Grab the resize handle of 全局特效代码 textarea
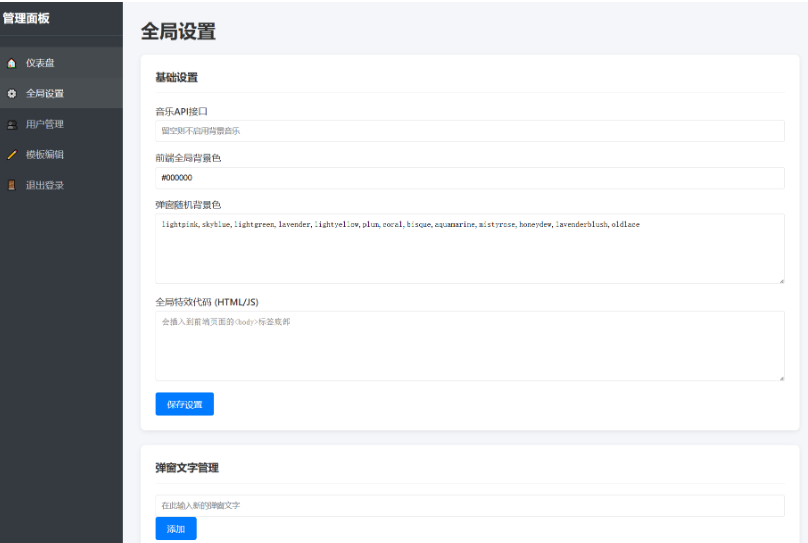808x543 pixels. (781, 378)
